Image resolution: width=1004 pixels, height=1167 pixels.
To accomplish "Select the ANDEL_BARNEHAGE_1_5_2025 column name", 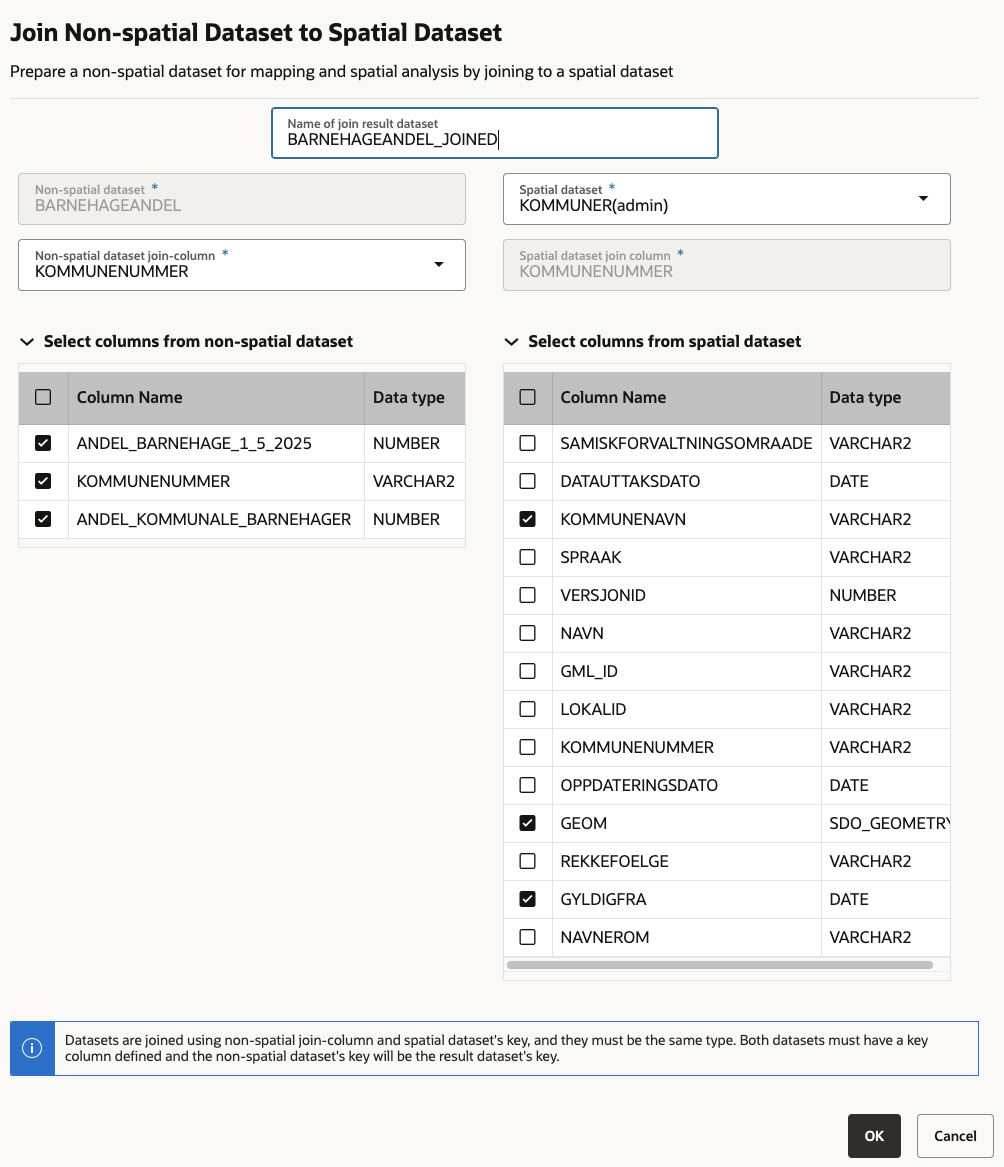I will (x=194, y=444).
